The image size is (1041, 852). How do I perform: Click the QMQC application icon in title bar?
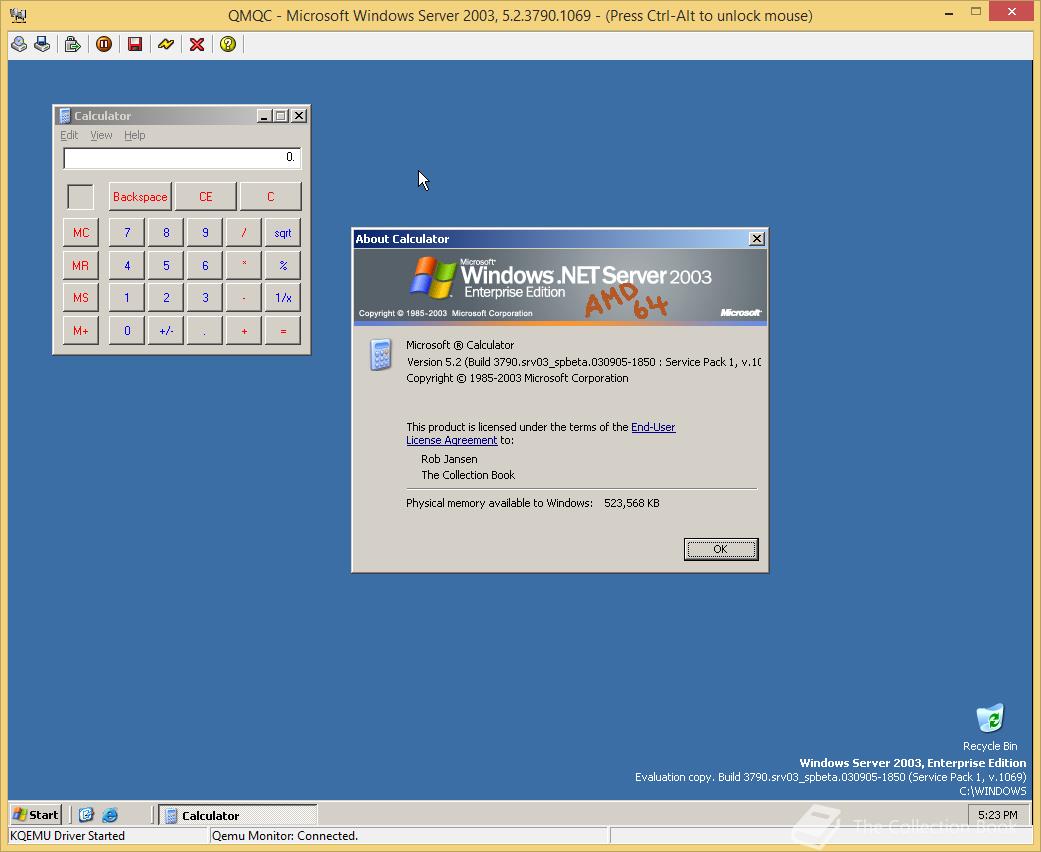[x=18, y=15]
